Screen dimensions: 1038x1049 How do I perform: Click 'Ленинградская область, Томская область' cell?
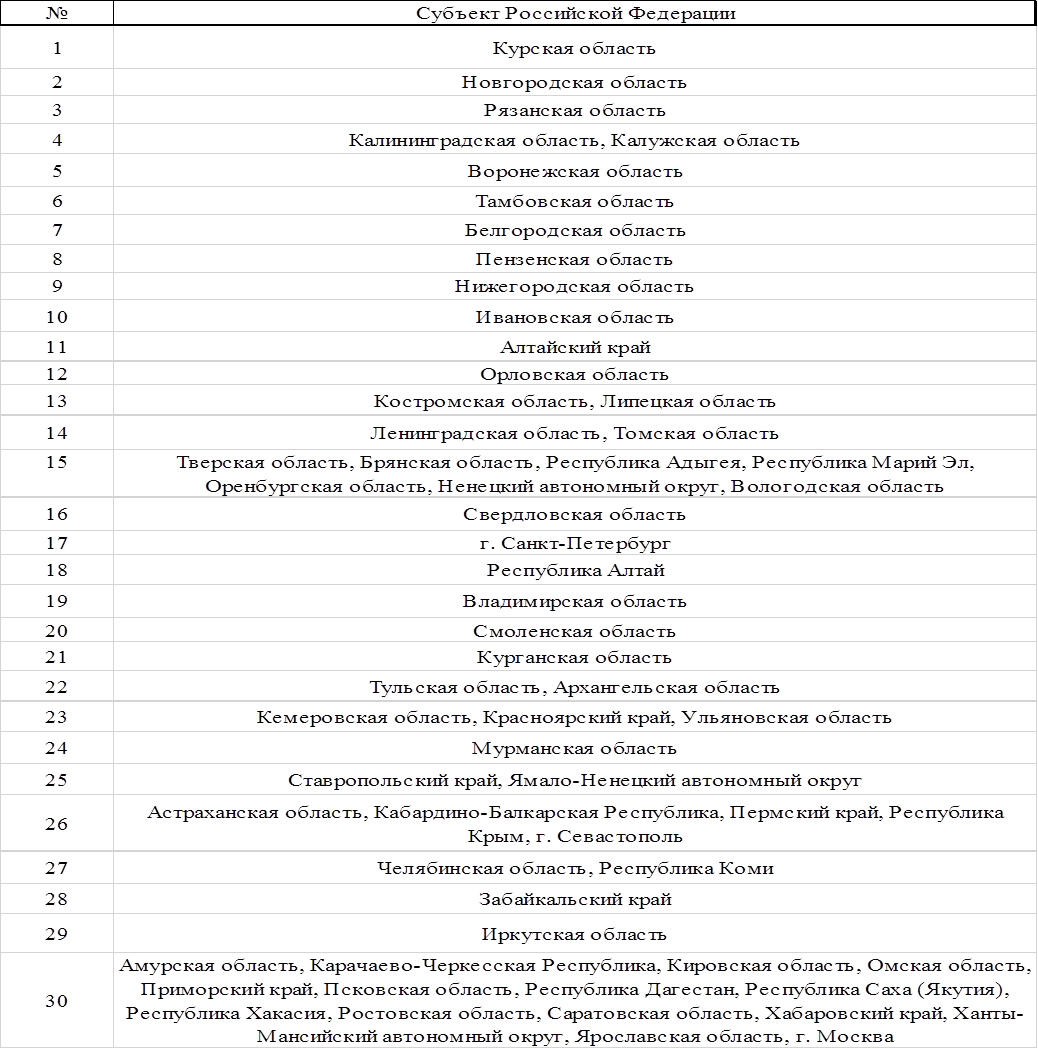[575, 433]
